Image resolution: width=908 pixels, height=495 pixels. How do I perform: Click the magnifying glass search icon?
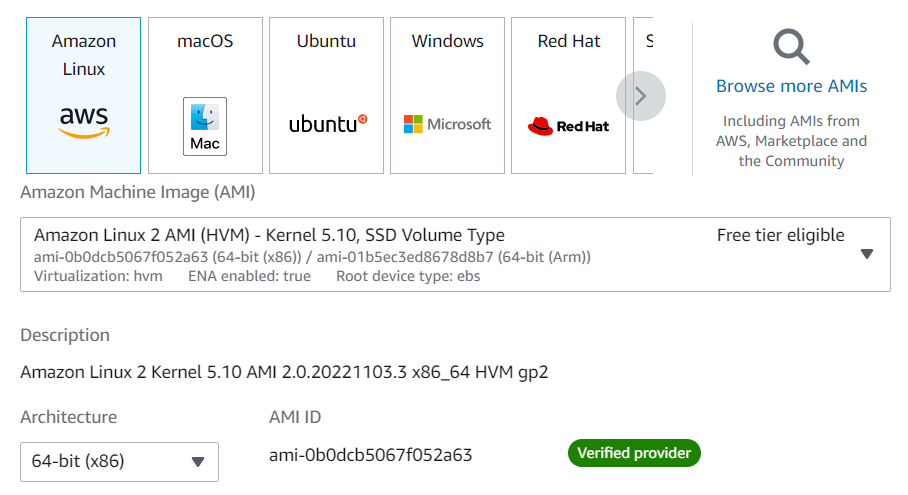pyautogui.click(x=791, y=46)
